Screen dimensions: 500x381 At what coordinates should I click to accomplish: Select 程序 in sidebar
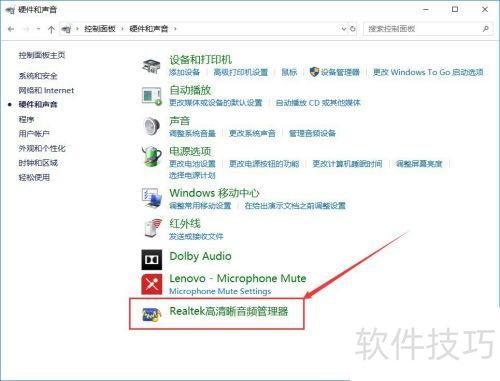(x=26, y=119)
